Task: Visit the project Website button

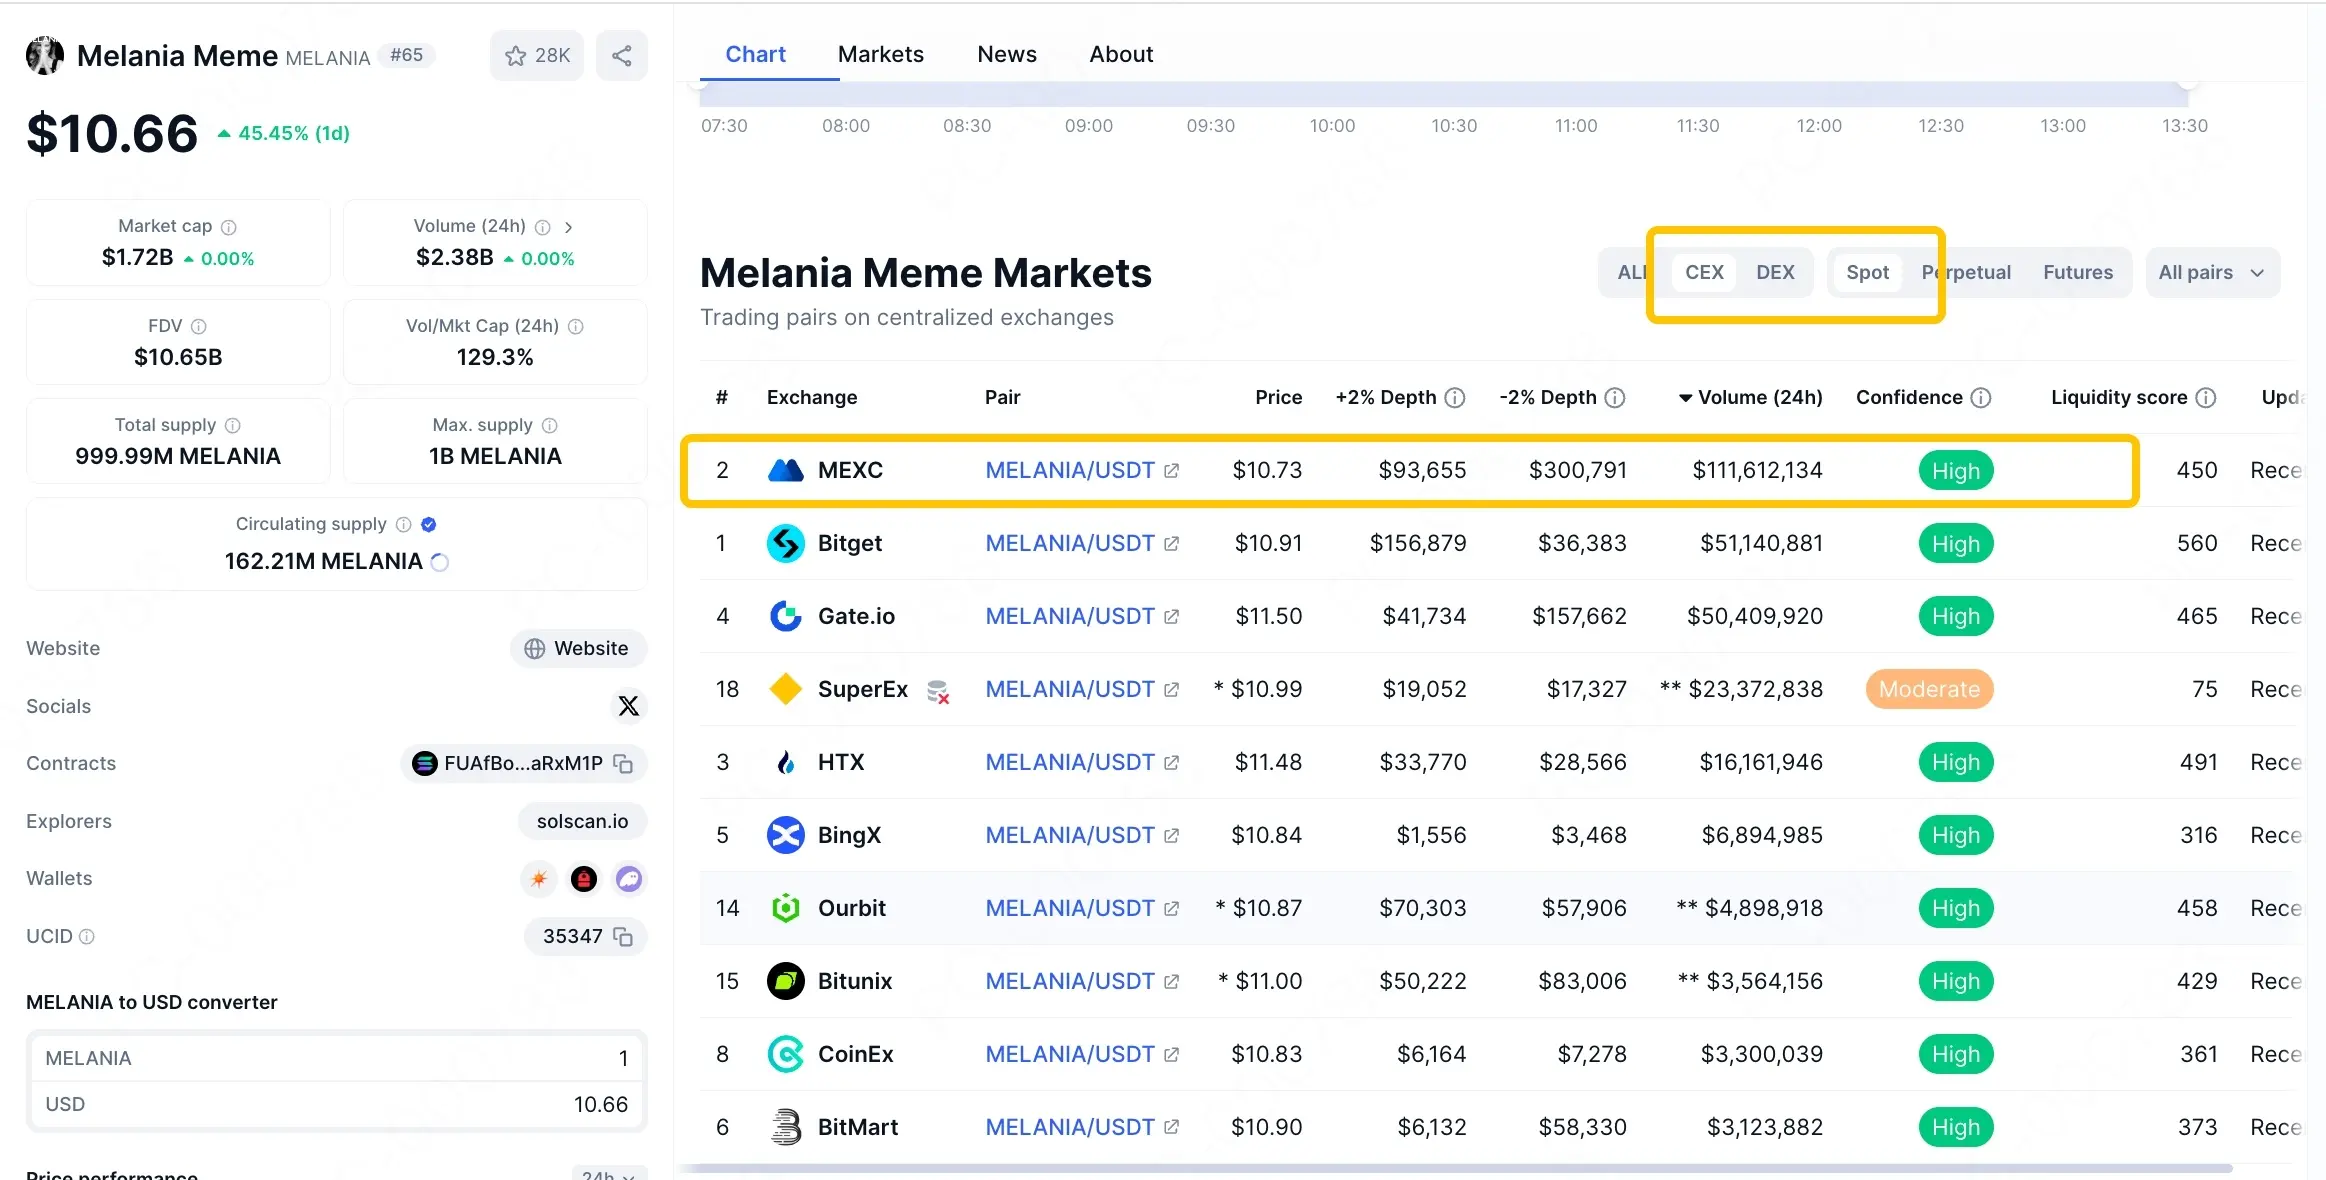Action: (578, 648)
